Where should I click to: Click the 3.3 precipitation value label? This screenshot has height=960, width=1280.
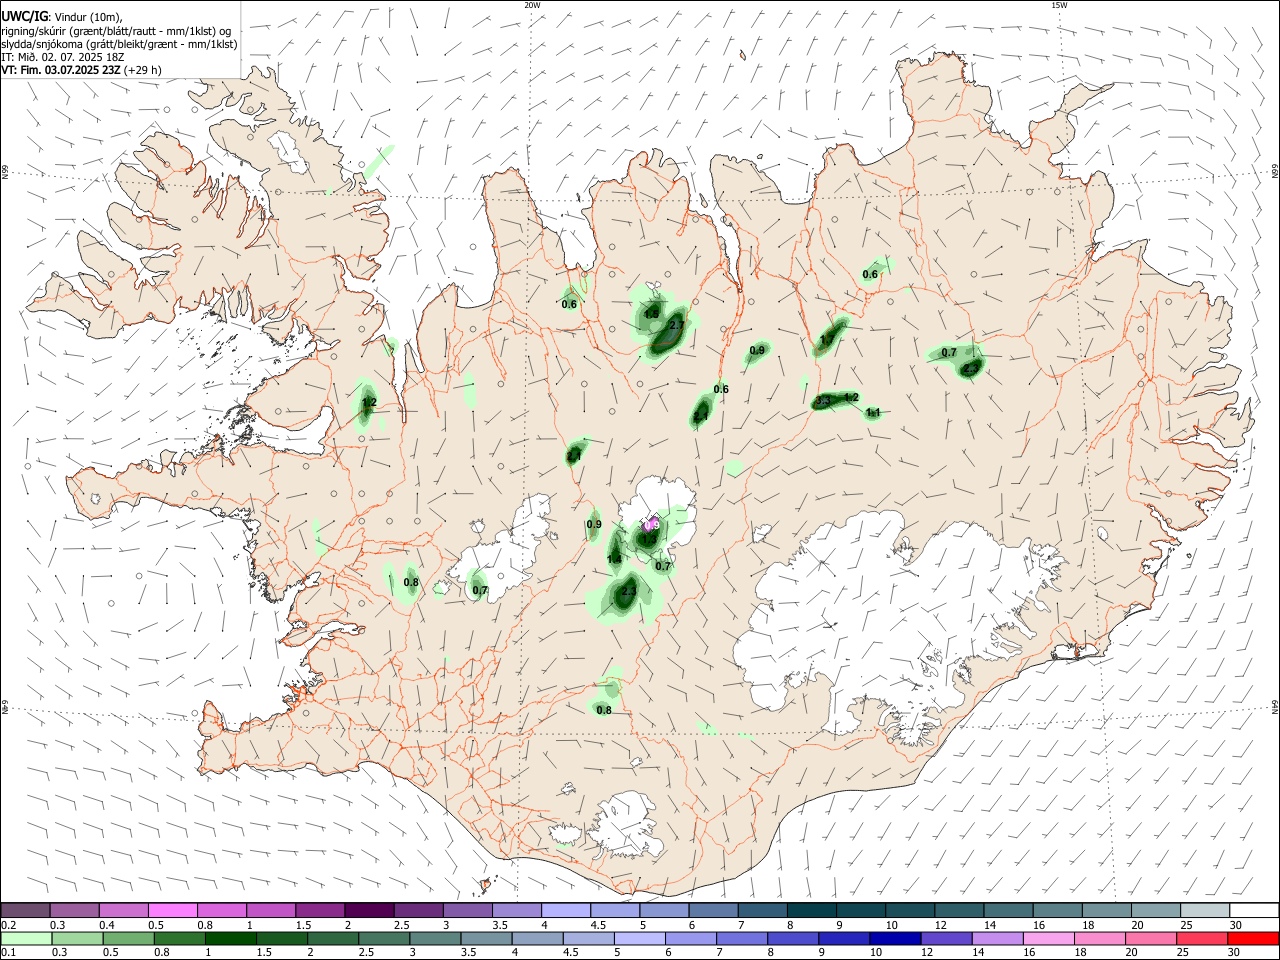(x=823, y=401)
